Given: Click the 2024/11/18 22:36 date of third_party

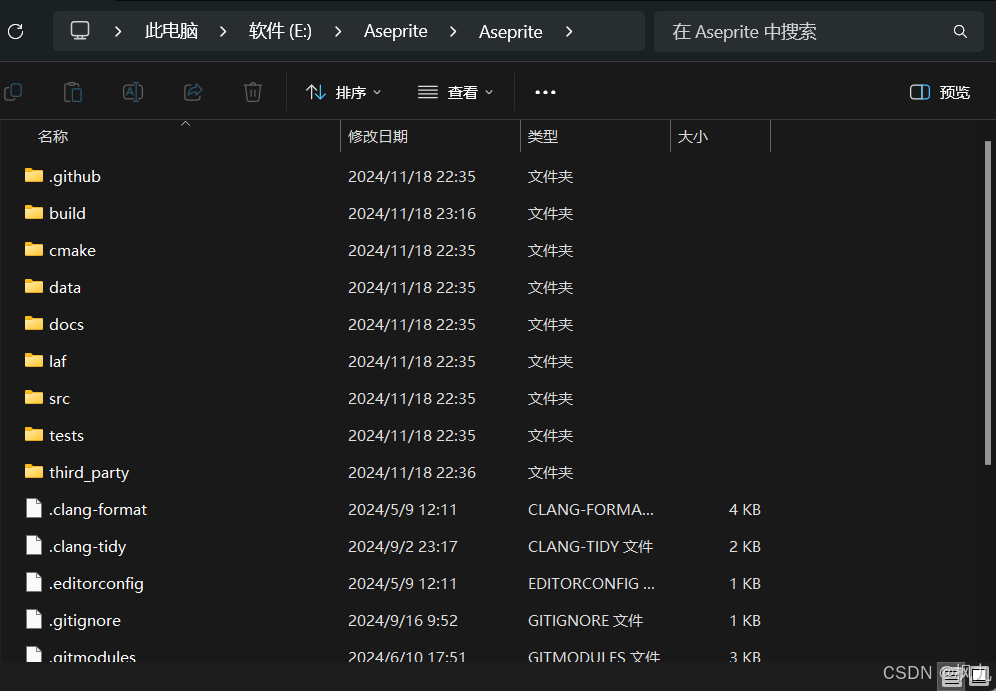Looking at the screenshot, I should [412, 473].
